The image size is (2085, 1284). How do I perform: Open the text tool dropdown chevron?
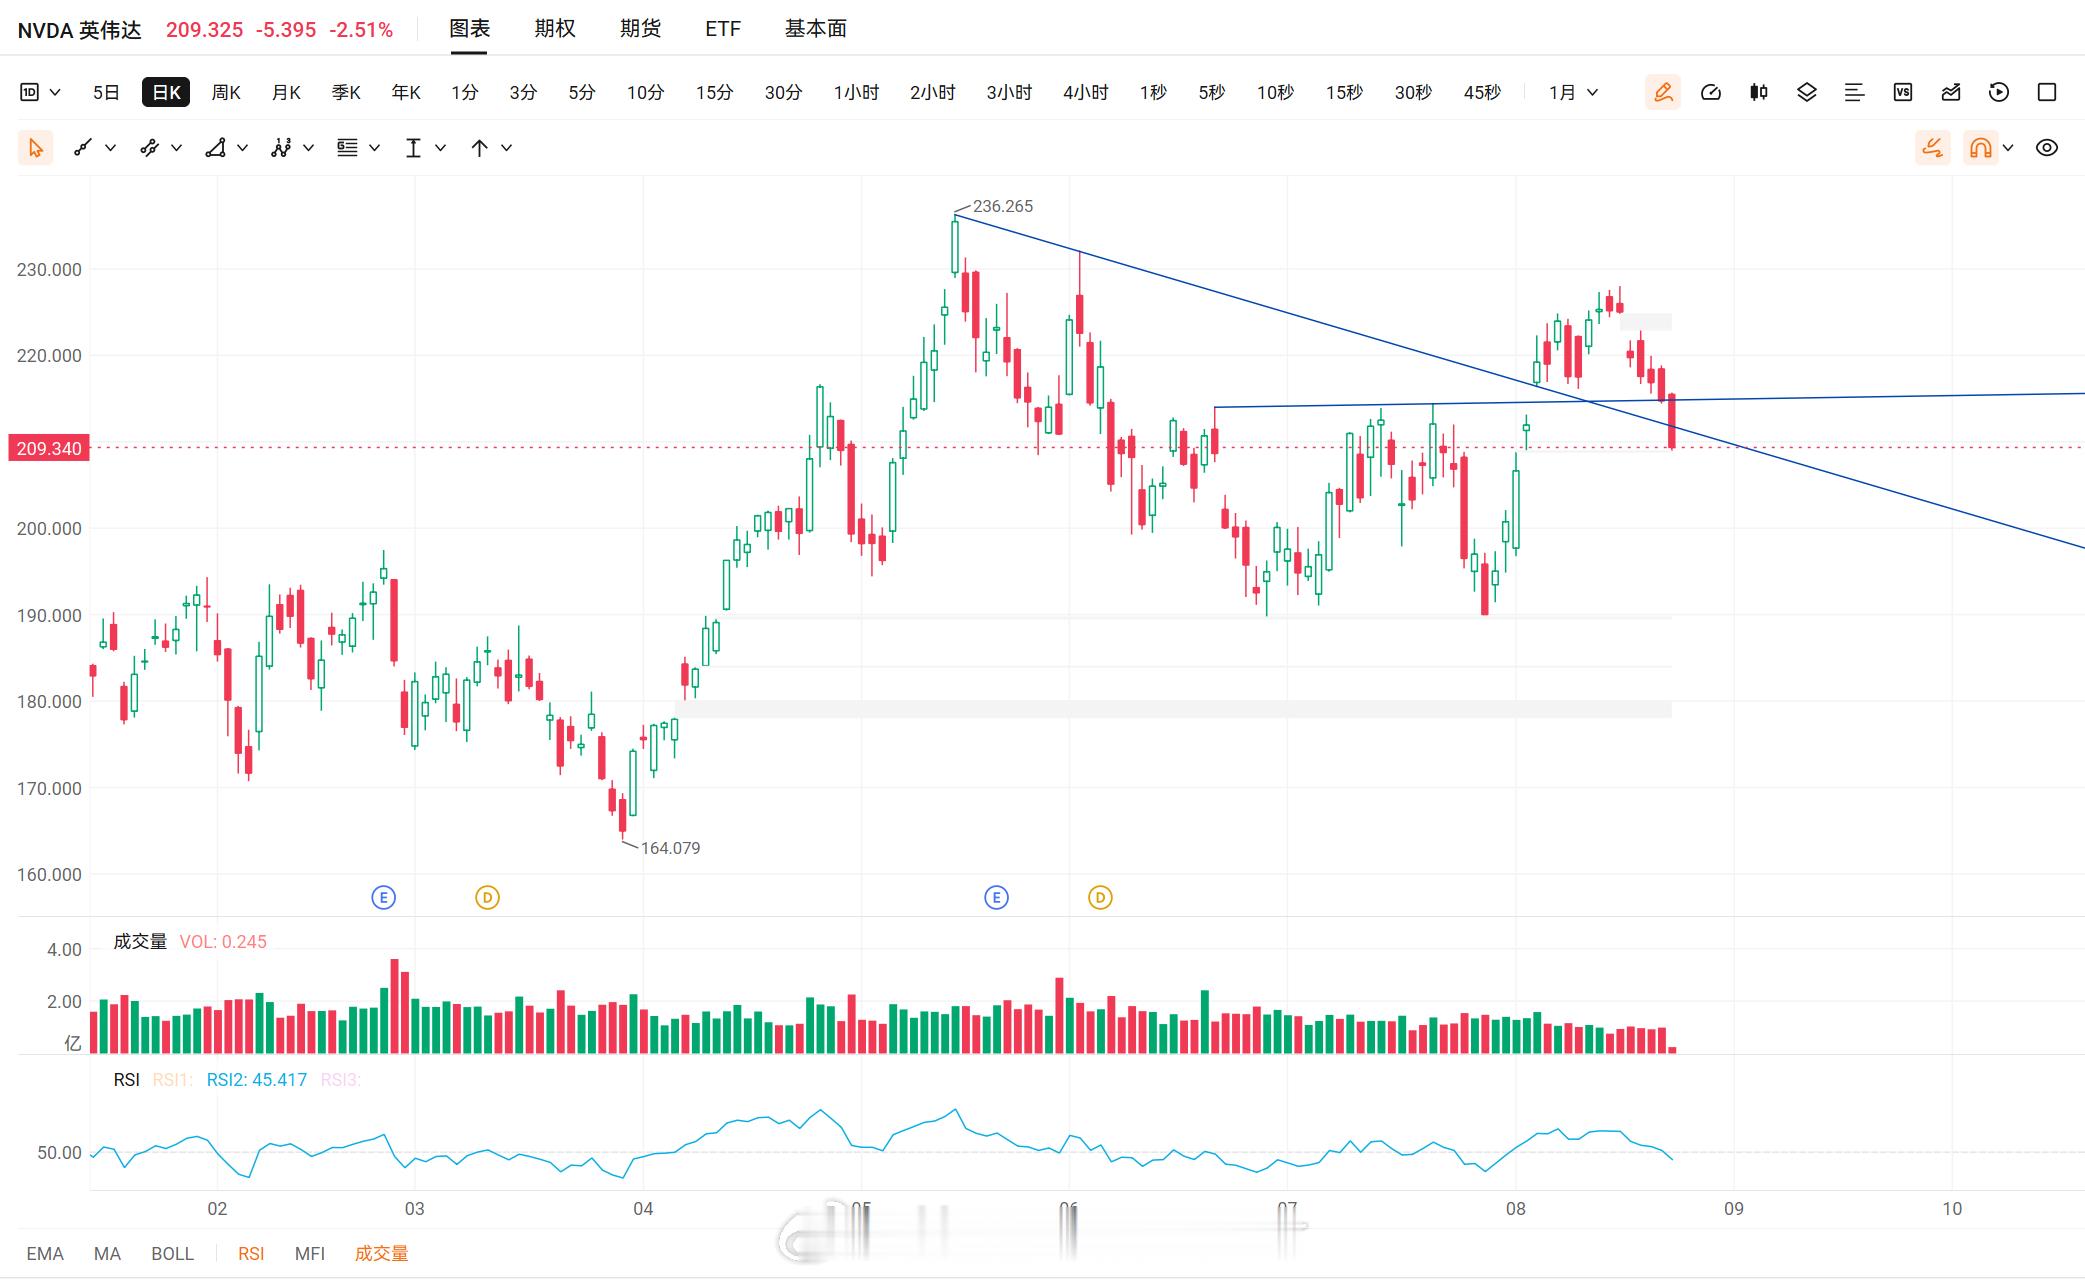(441, 148)
